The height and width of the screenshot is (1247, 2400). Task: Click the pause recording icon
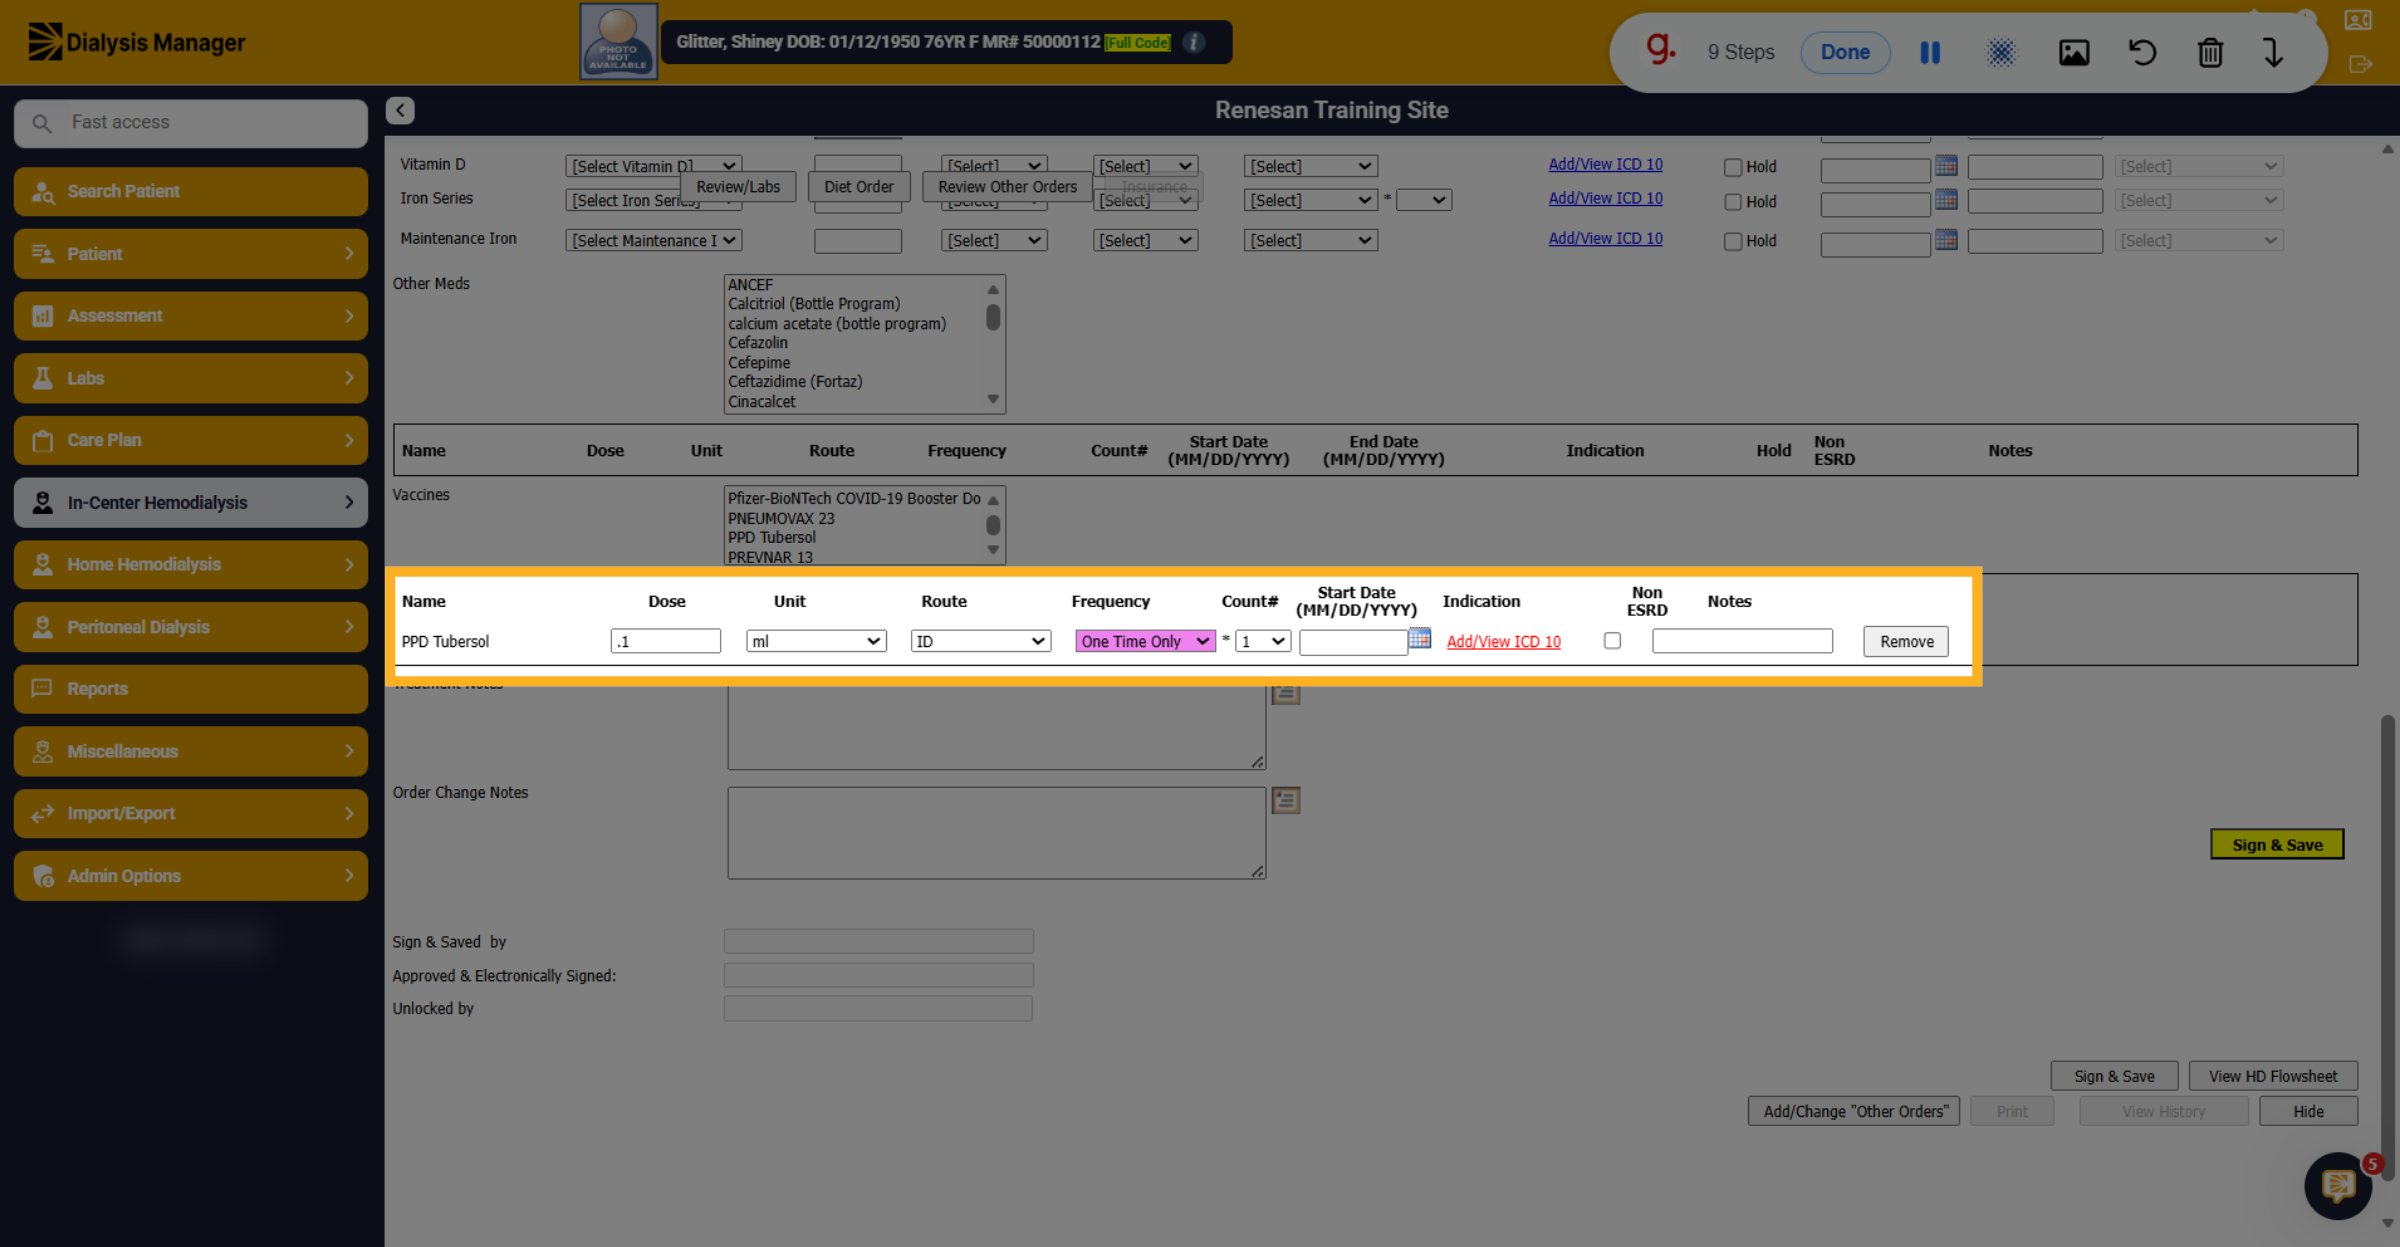click(1930, 52)
